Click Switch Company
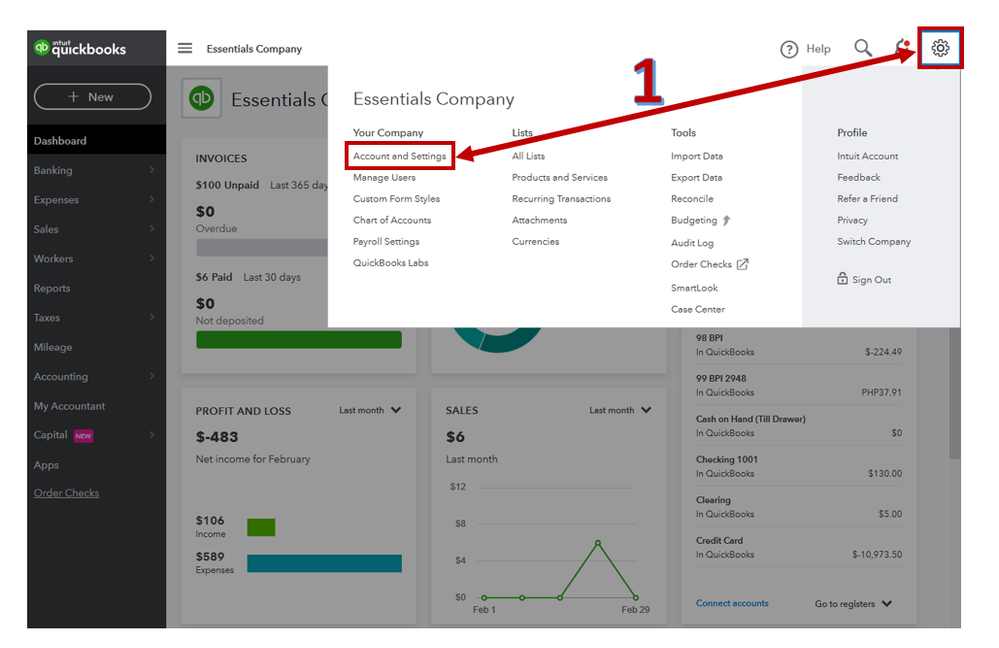Image resolution: width=999 pixels, height=648 pixels. [x=873, y=241]
